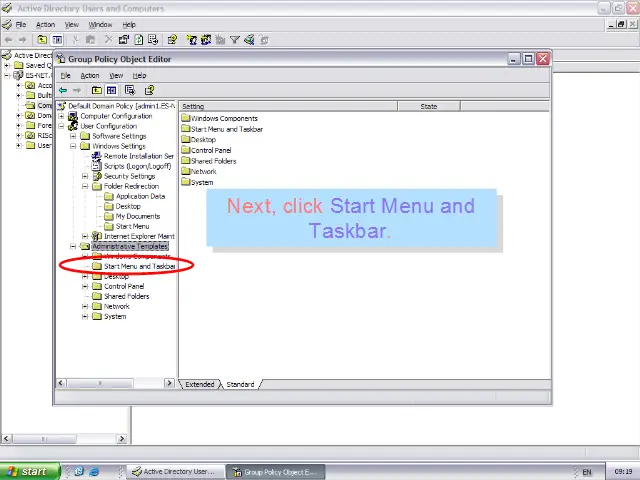The image size is (640, 480).
Task: Click EN language indicator in system tray
Action: [x=587, y=472]
